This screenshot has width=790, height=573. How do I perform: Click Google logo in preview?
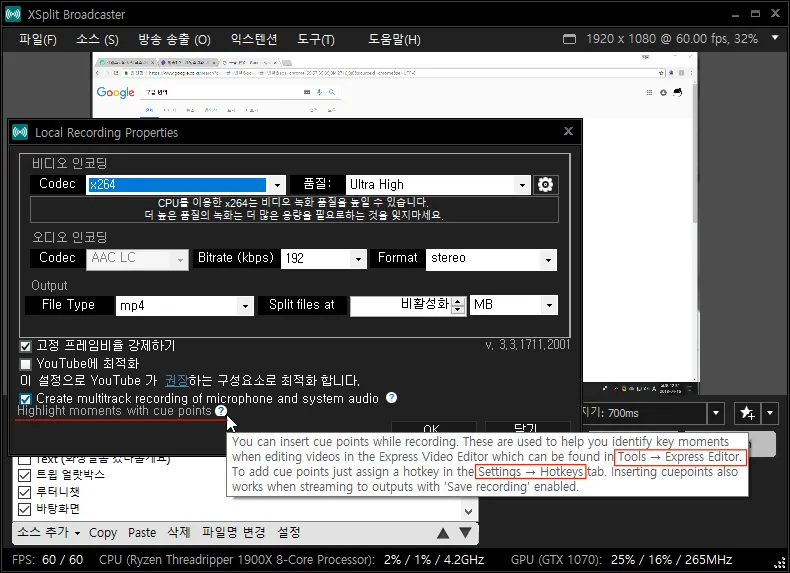(x=115, y=92)
